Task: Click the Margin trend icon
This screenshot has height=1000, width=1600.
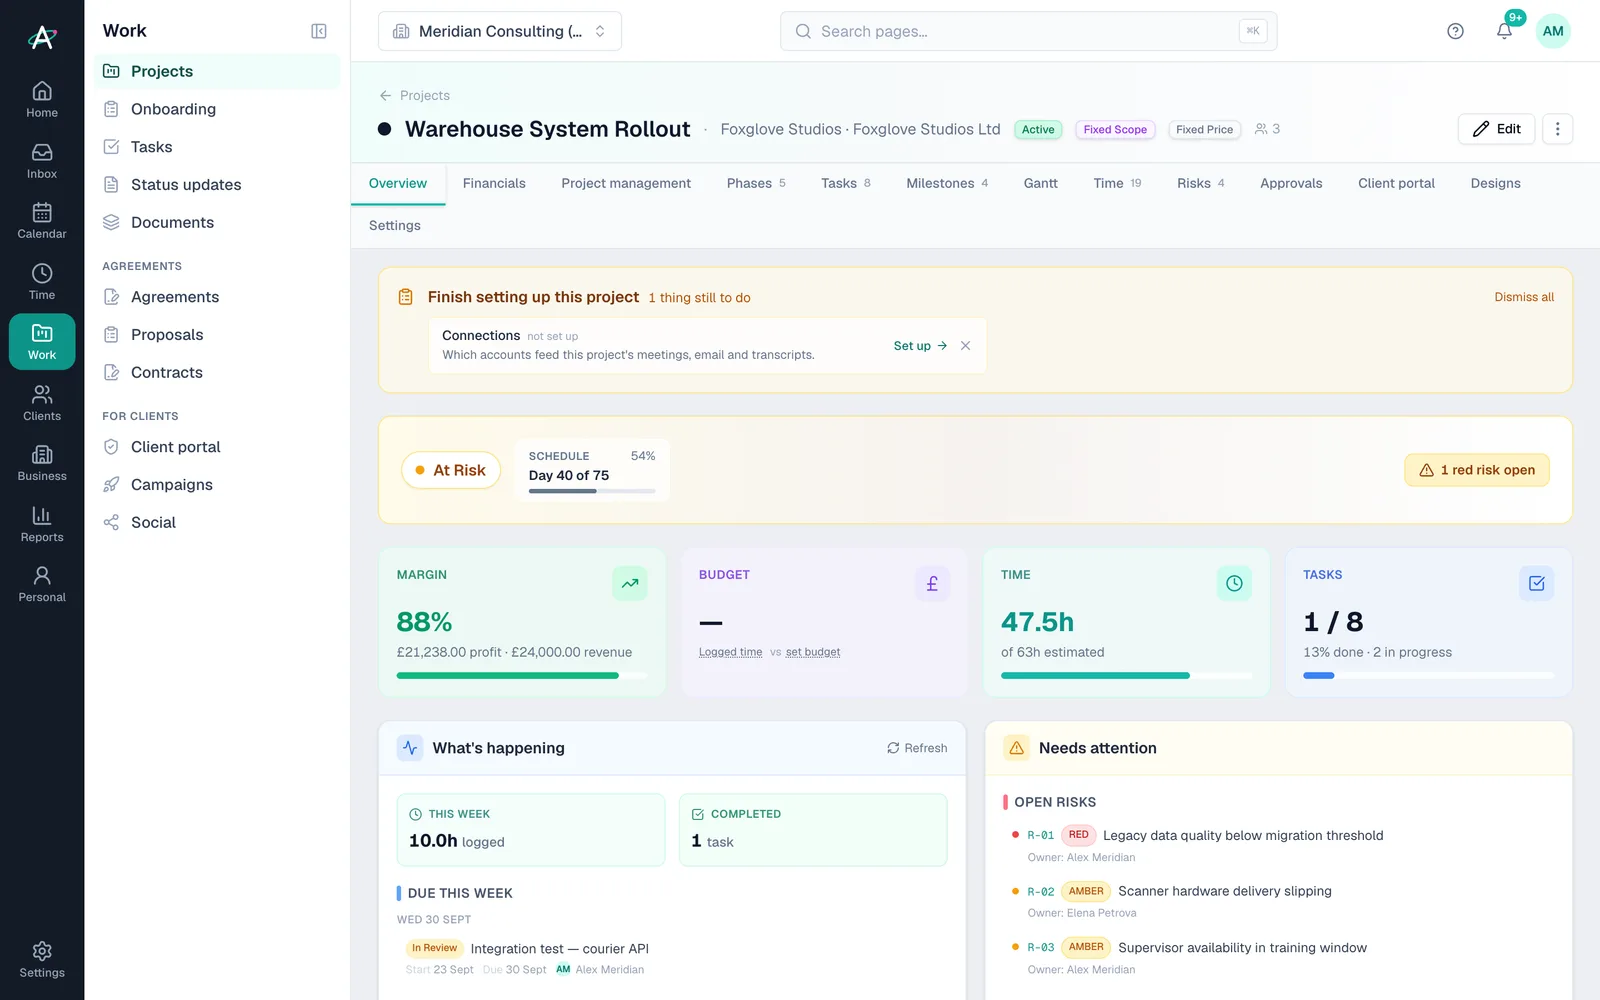Action: click(630, 583)
